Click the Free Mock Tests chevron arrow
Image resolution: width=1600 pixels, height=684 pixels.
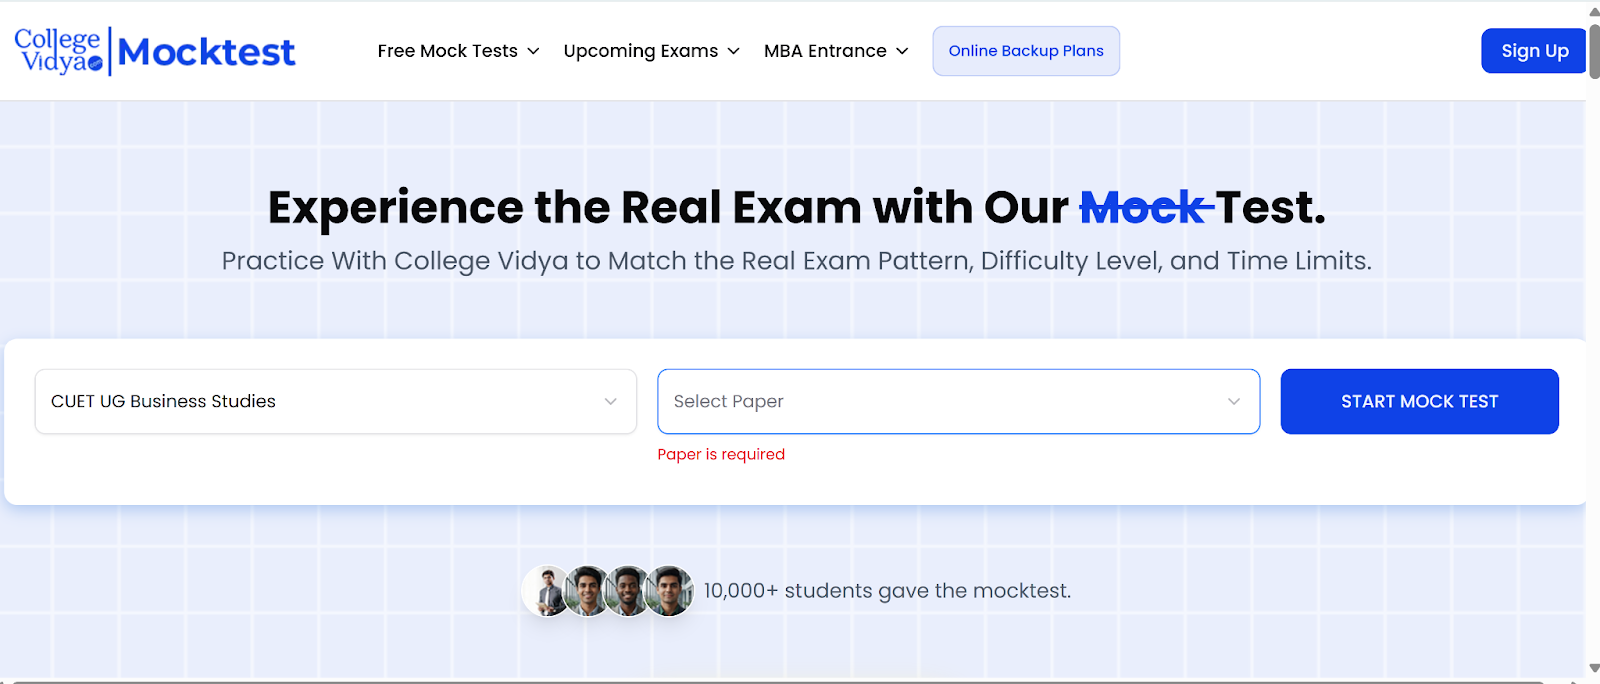point(533,51)
